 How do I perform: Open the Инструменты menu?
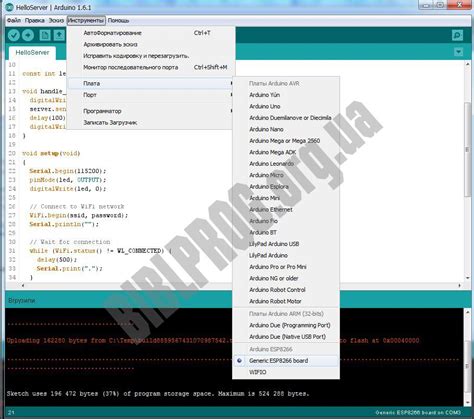[86, 21]
